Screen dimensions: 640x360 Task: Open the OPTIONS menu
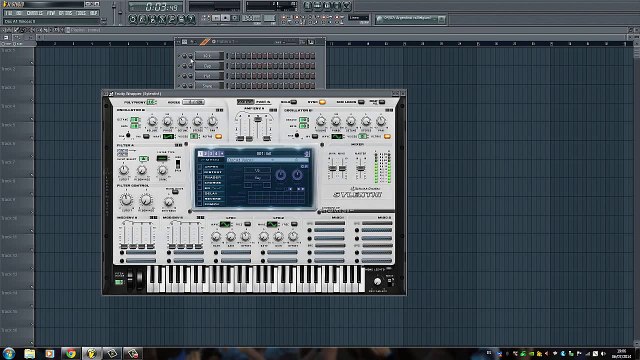coord(65,13)
